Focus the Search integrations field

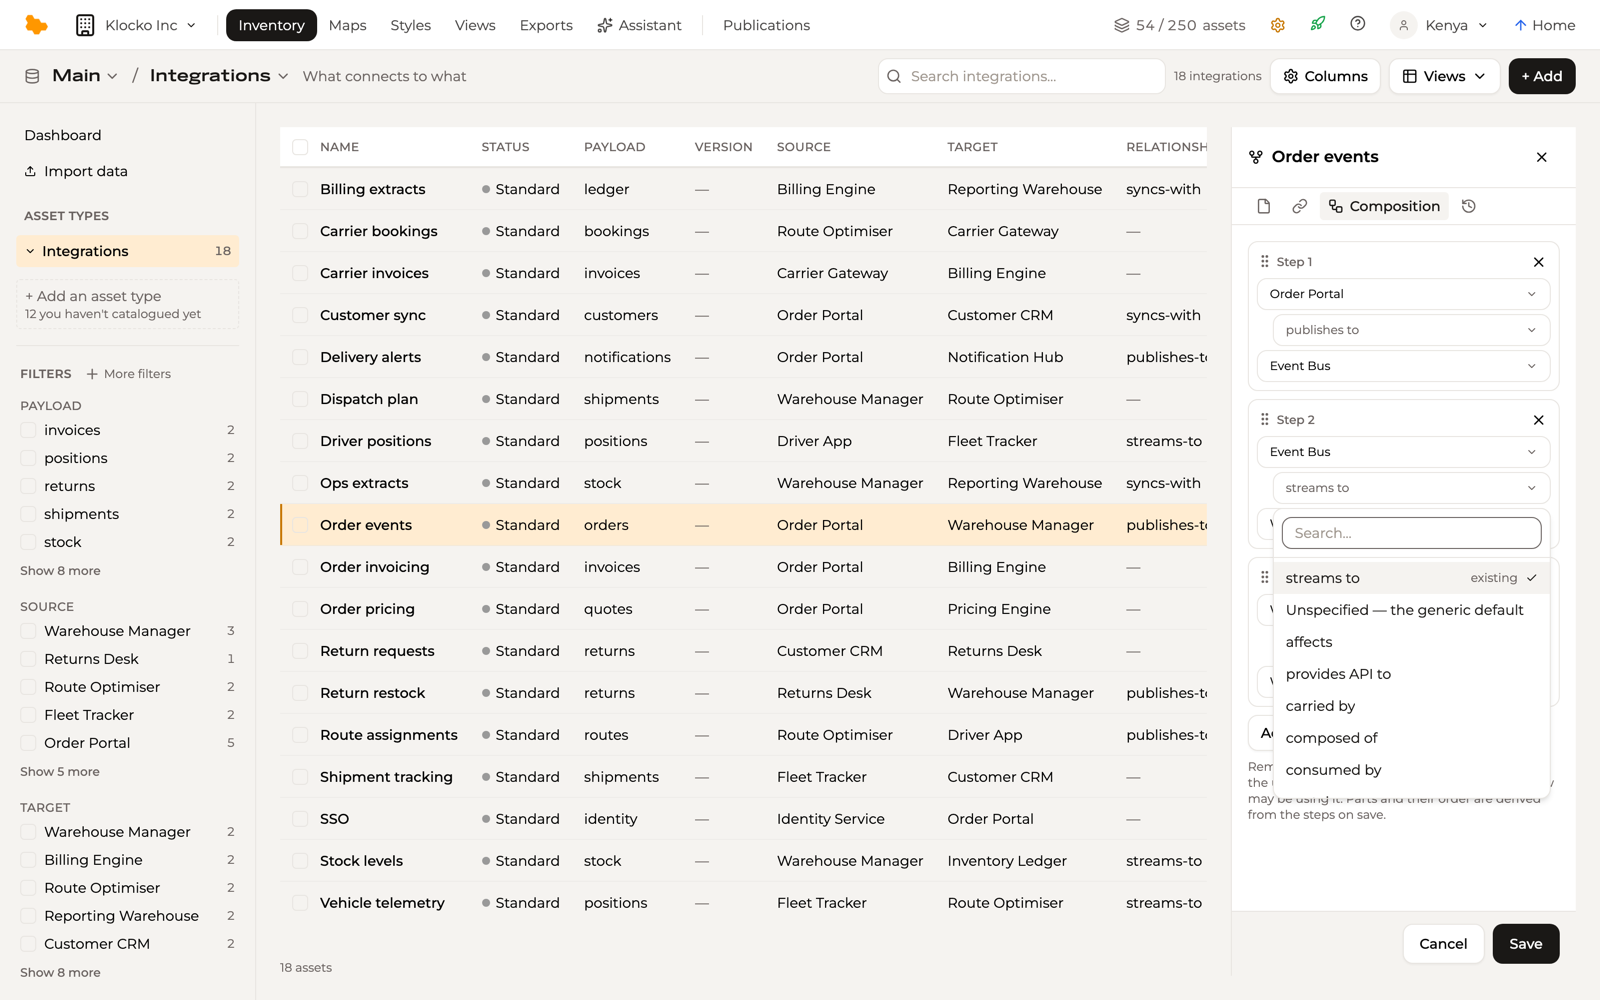coord(1021,76)
